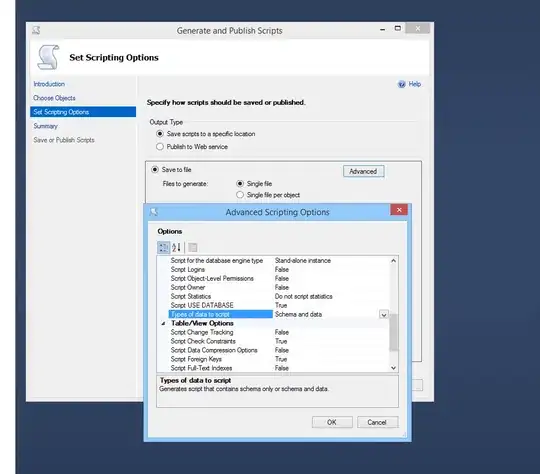Screen dimensions: 540x474
Task: Click the Advanced button
Action: coord(363,171)
